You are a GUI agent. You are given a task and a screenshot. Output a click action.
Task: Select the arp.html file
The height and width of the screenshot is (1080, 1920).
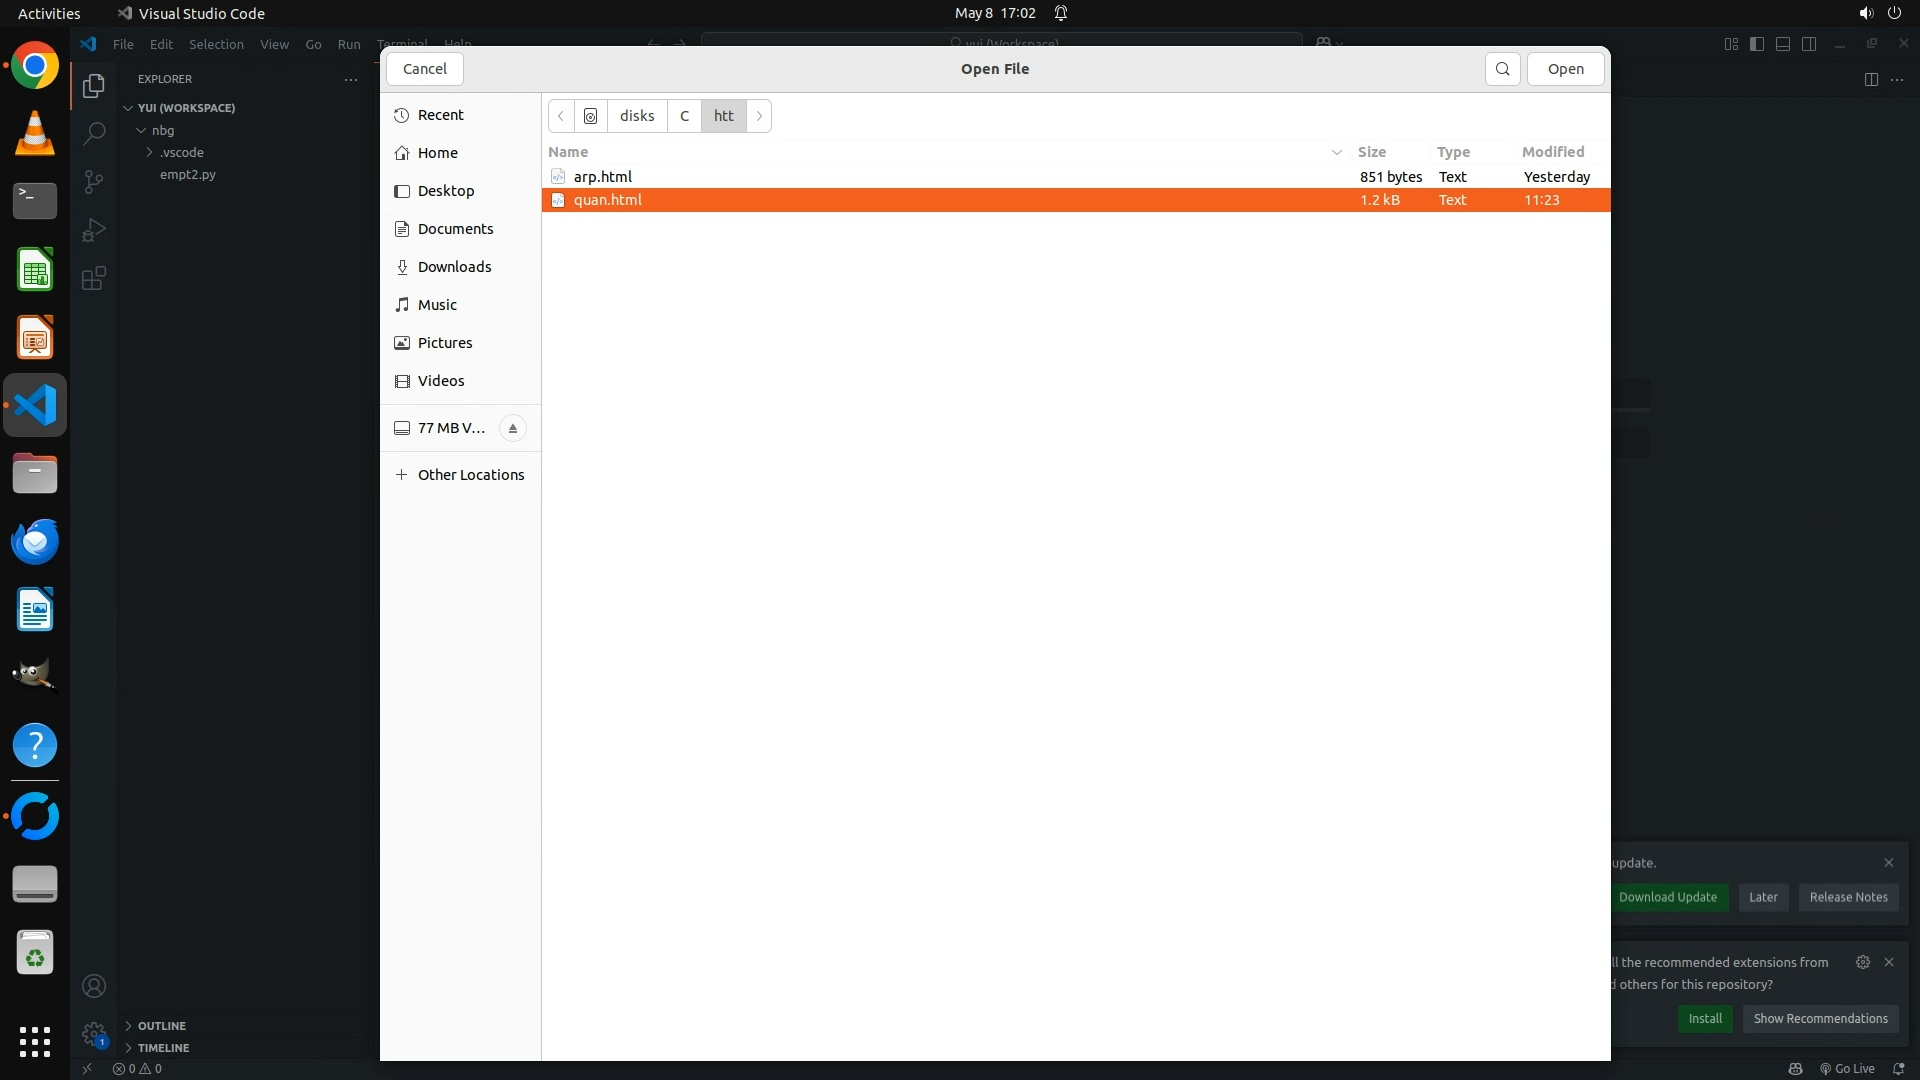[603, 177]
